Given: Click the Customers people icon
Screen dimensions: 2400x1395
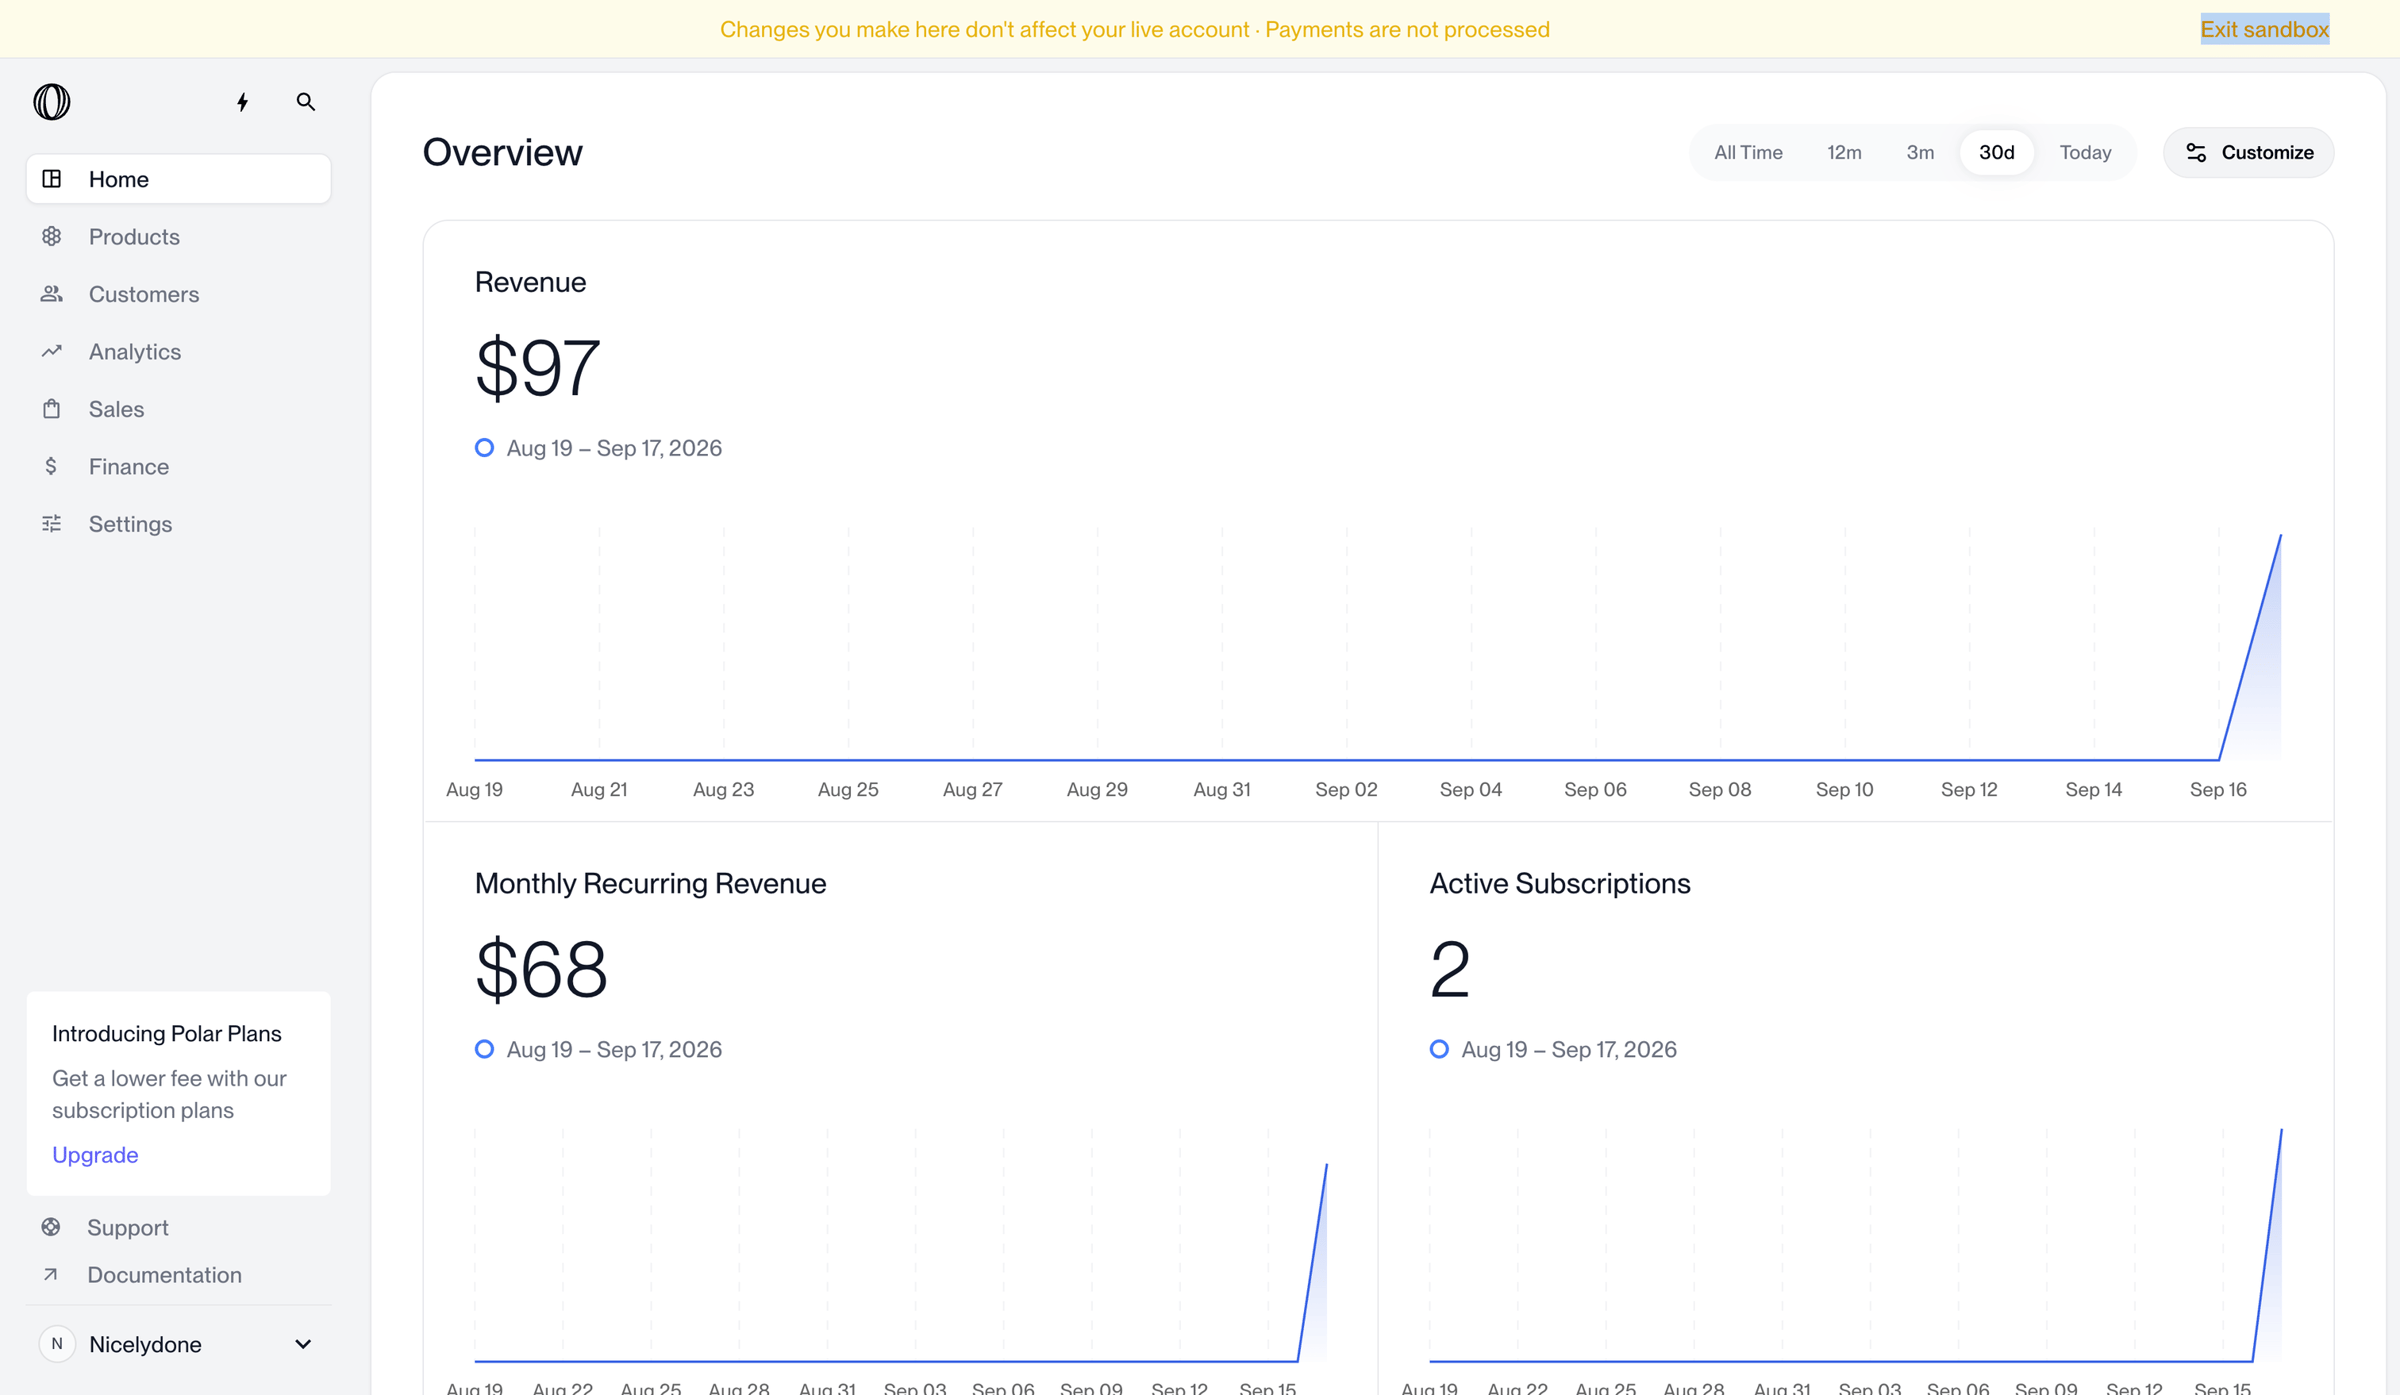Looking at the screenshot, I should 52,294.
